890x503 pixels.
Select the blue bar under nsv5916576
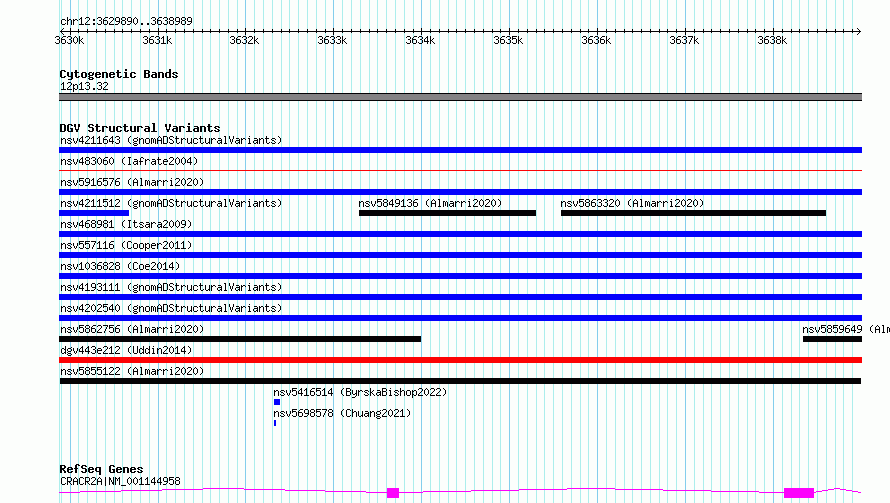(x=460, y=192)
